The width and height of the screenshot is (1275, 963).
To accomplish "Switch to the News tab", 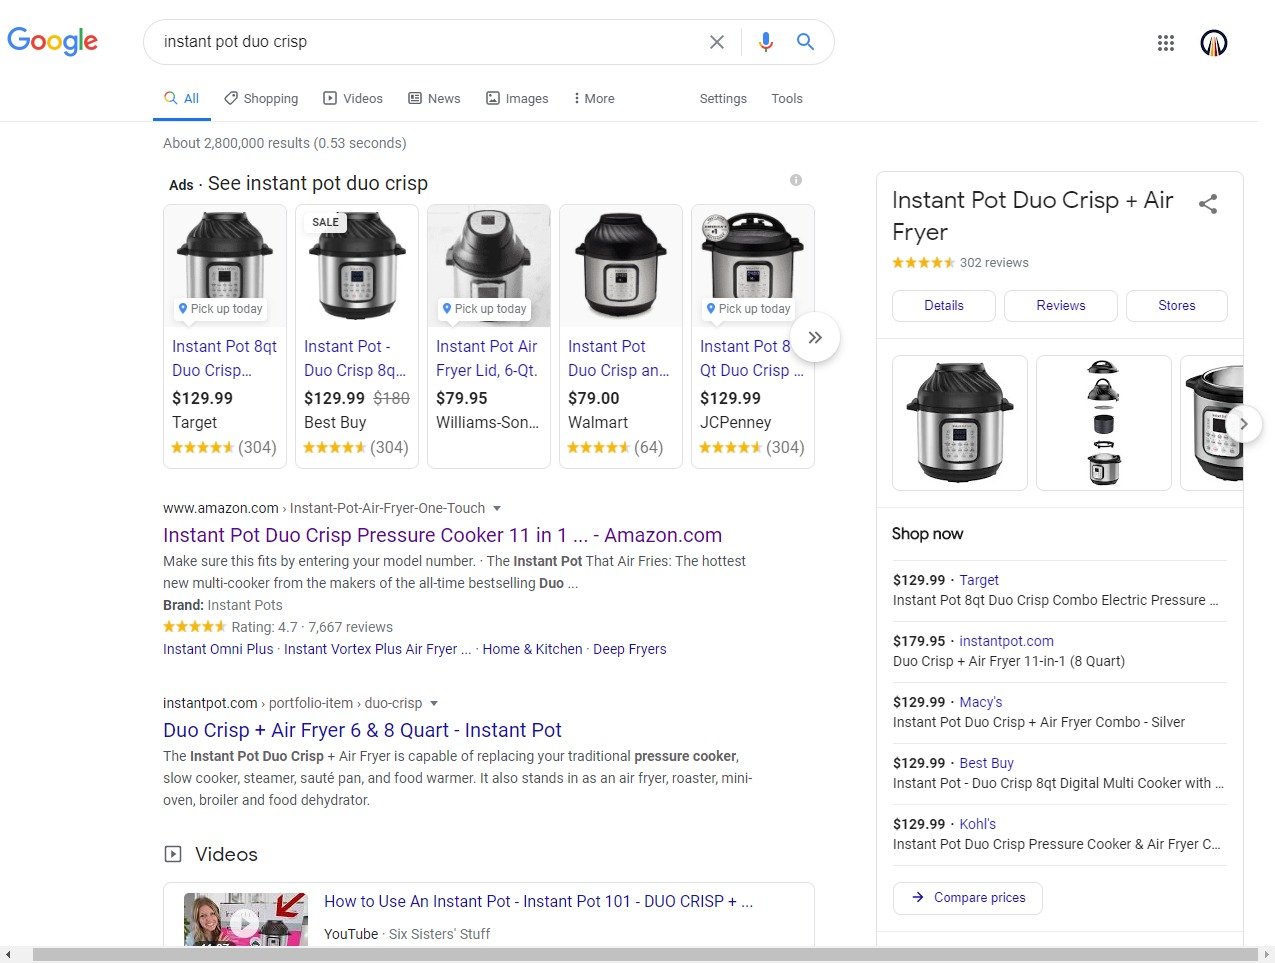I will point(434,98).
